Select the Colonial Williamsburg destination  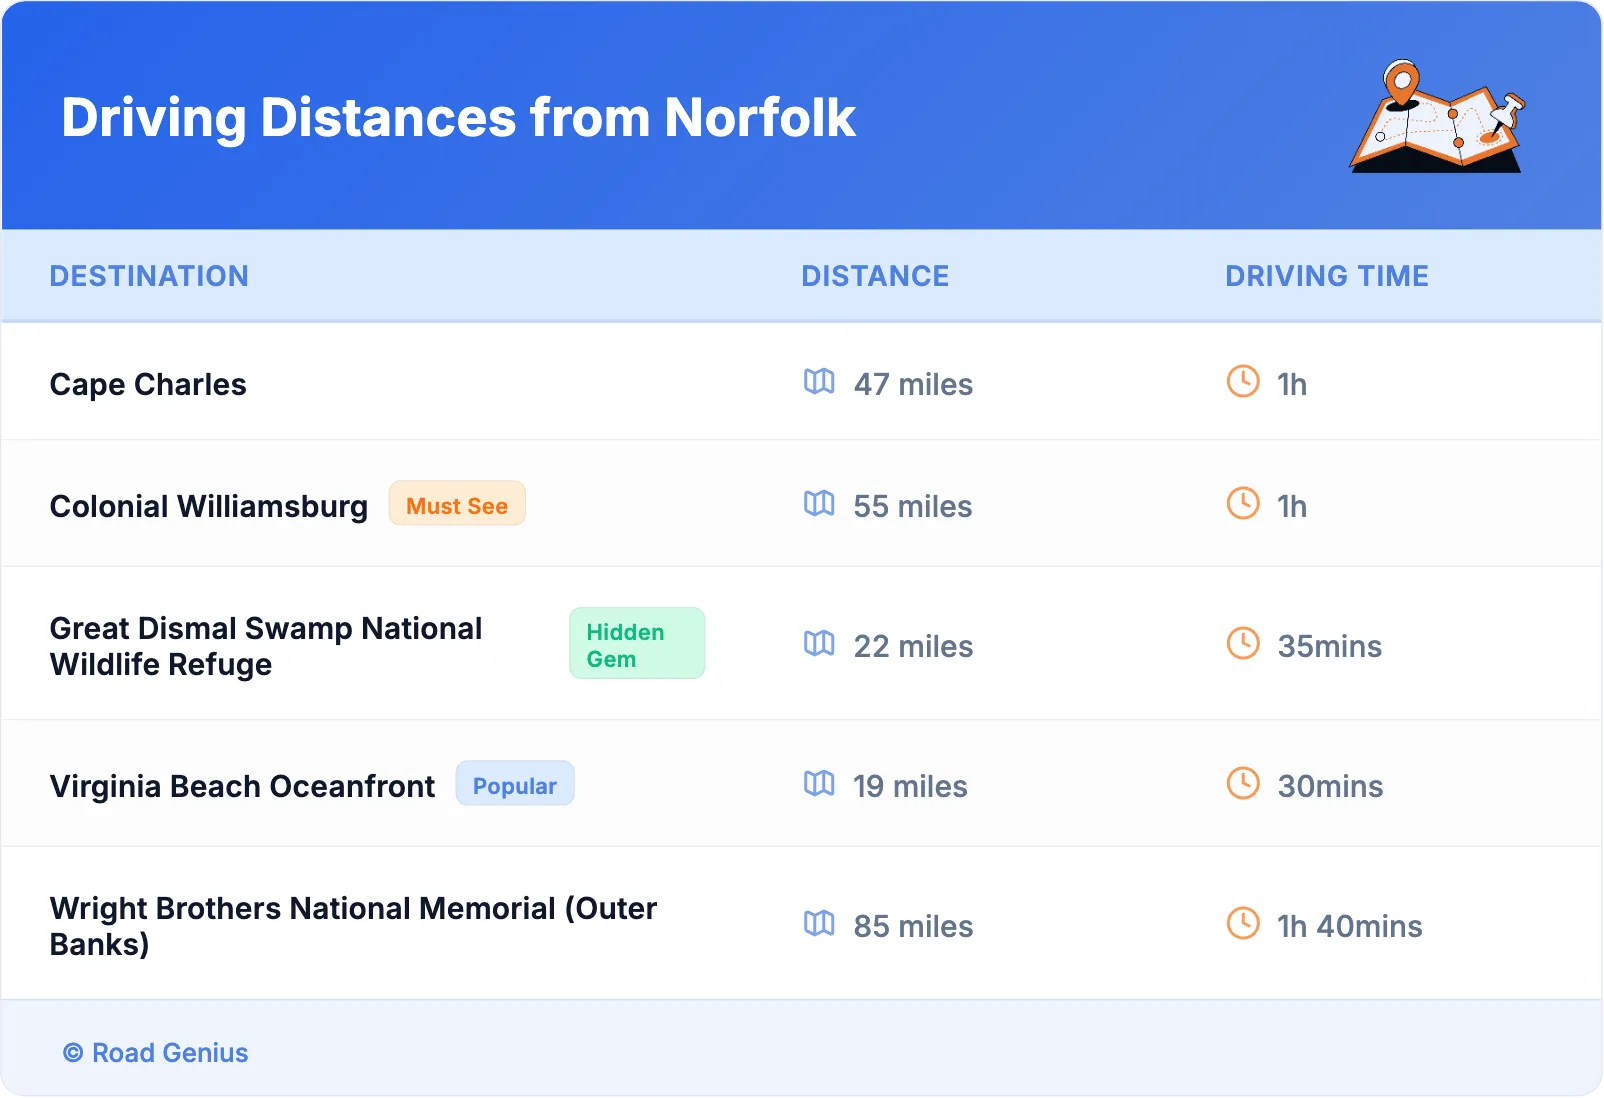(x=209, y=507)
